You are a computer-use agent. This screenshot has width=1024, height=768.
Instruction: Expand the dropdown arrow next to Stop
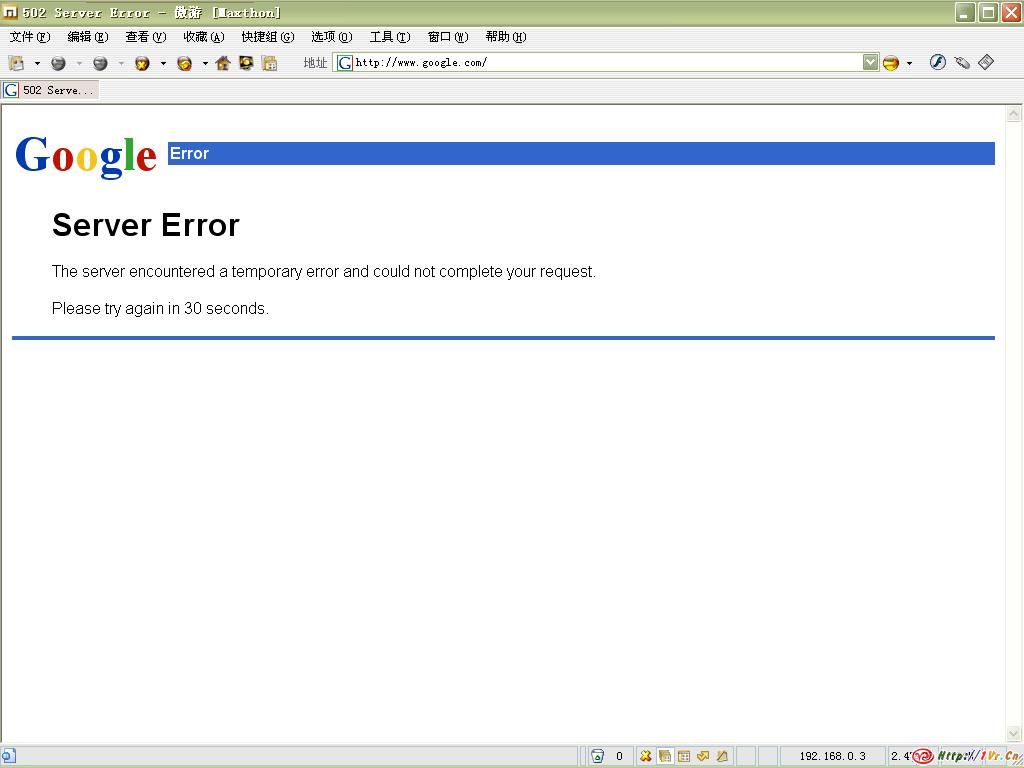pyautogui.click(x=163, y=63)
